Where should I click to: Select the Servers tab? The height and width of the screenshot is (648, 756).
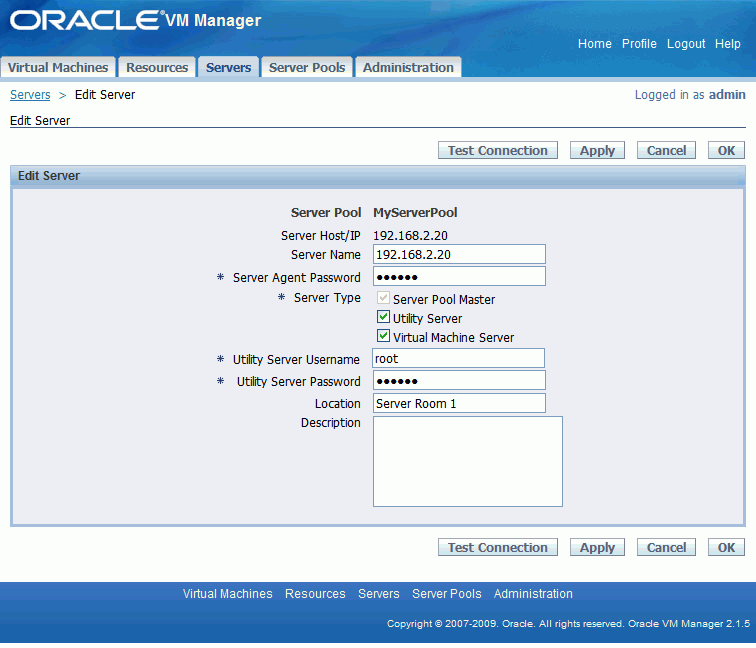[x=229, y=68]
